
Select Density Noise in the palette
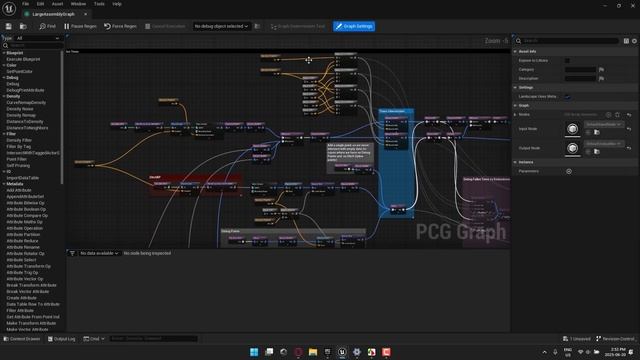point(20,109)
